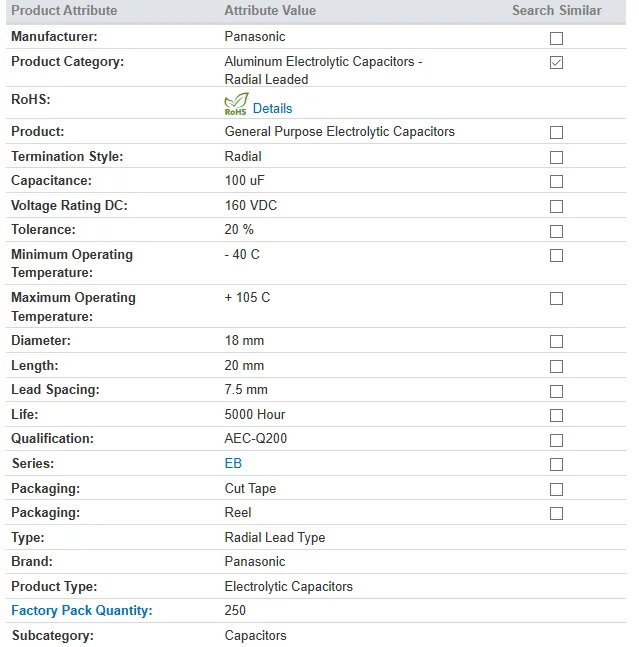Open the EB series link
Image resolution: width=639 pixels, height=647 pixels.
click(233, 463)
